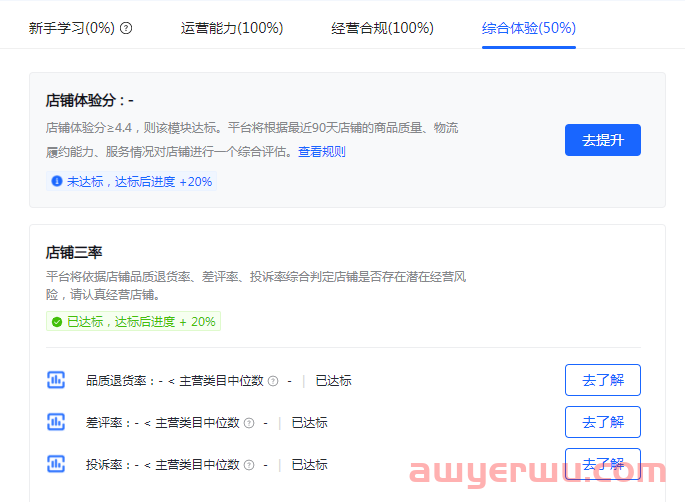The image size is (685, 502).
Task: Click the 投诉率 label text
Action: (x=104, y=465)
